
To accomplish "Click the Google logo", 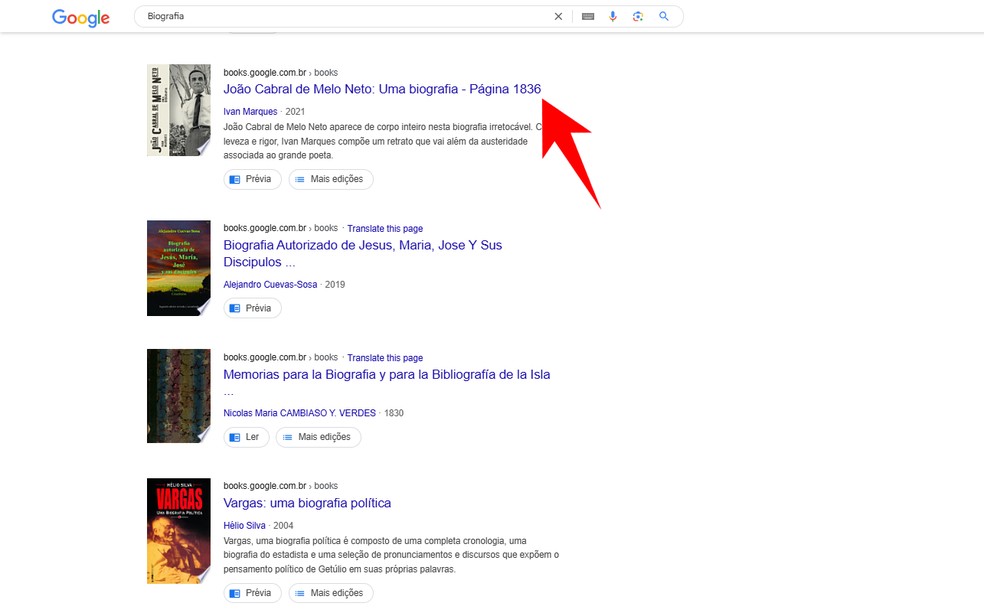I will point(80,18).
